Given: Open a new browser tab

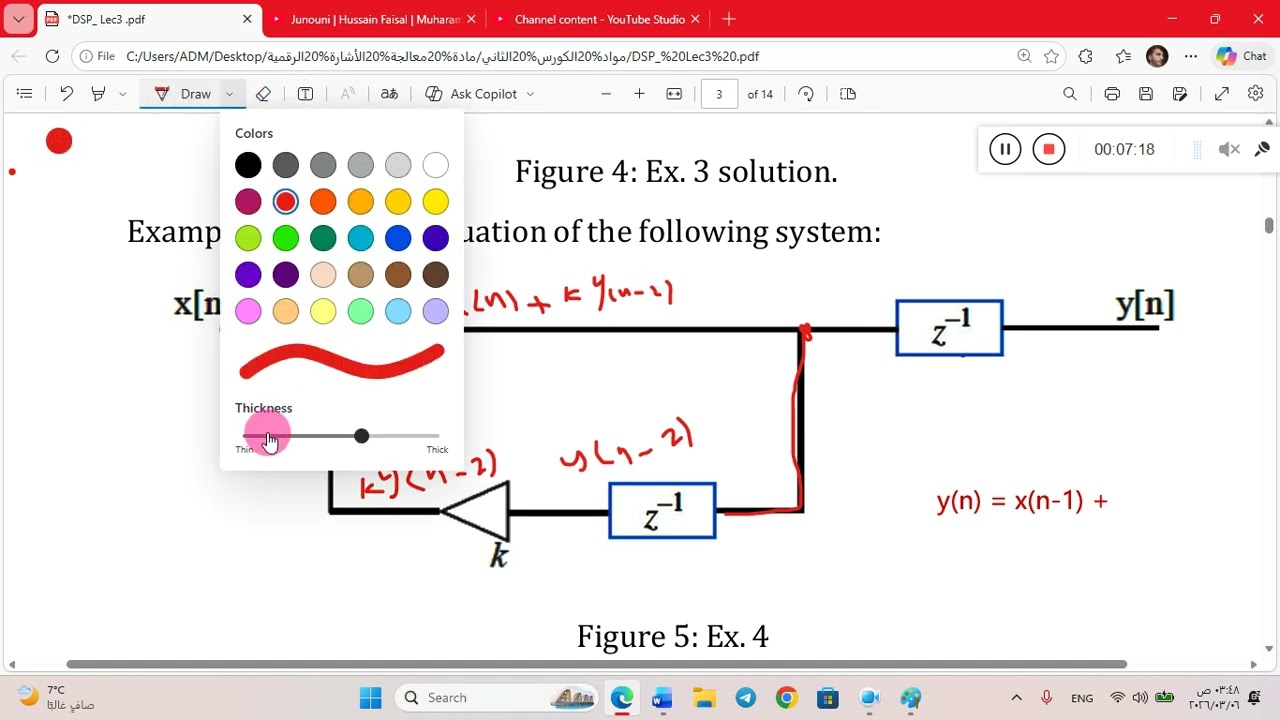Looking at the screenshot, I should click(x=729, y=19).
